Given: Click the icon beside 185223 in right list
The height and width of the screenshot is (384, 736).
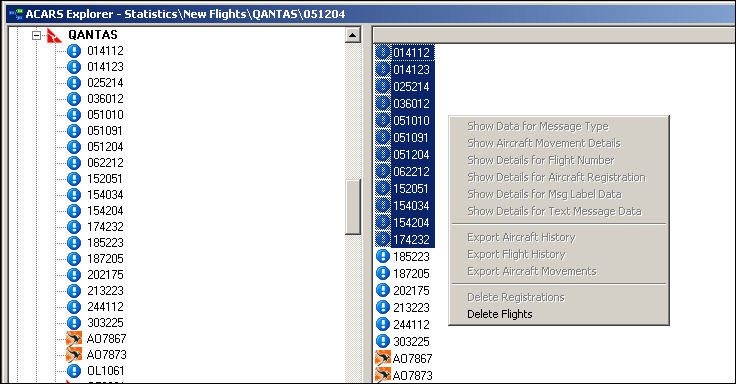Looking at the screenshot, I should tap(383, 256).
